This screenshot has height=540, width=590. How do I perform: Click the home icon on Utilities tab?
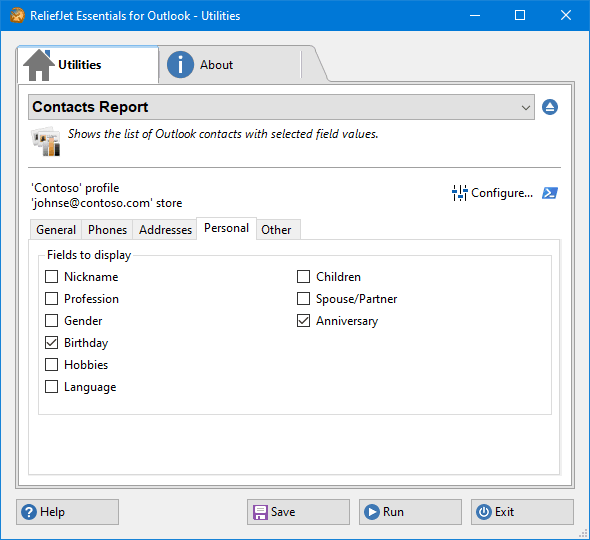point(39,65)
